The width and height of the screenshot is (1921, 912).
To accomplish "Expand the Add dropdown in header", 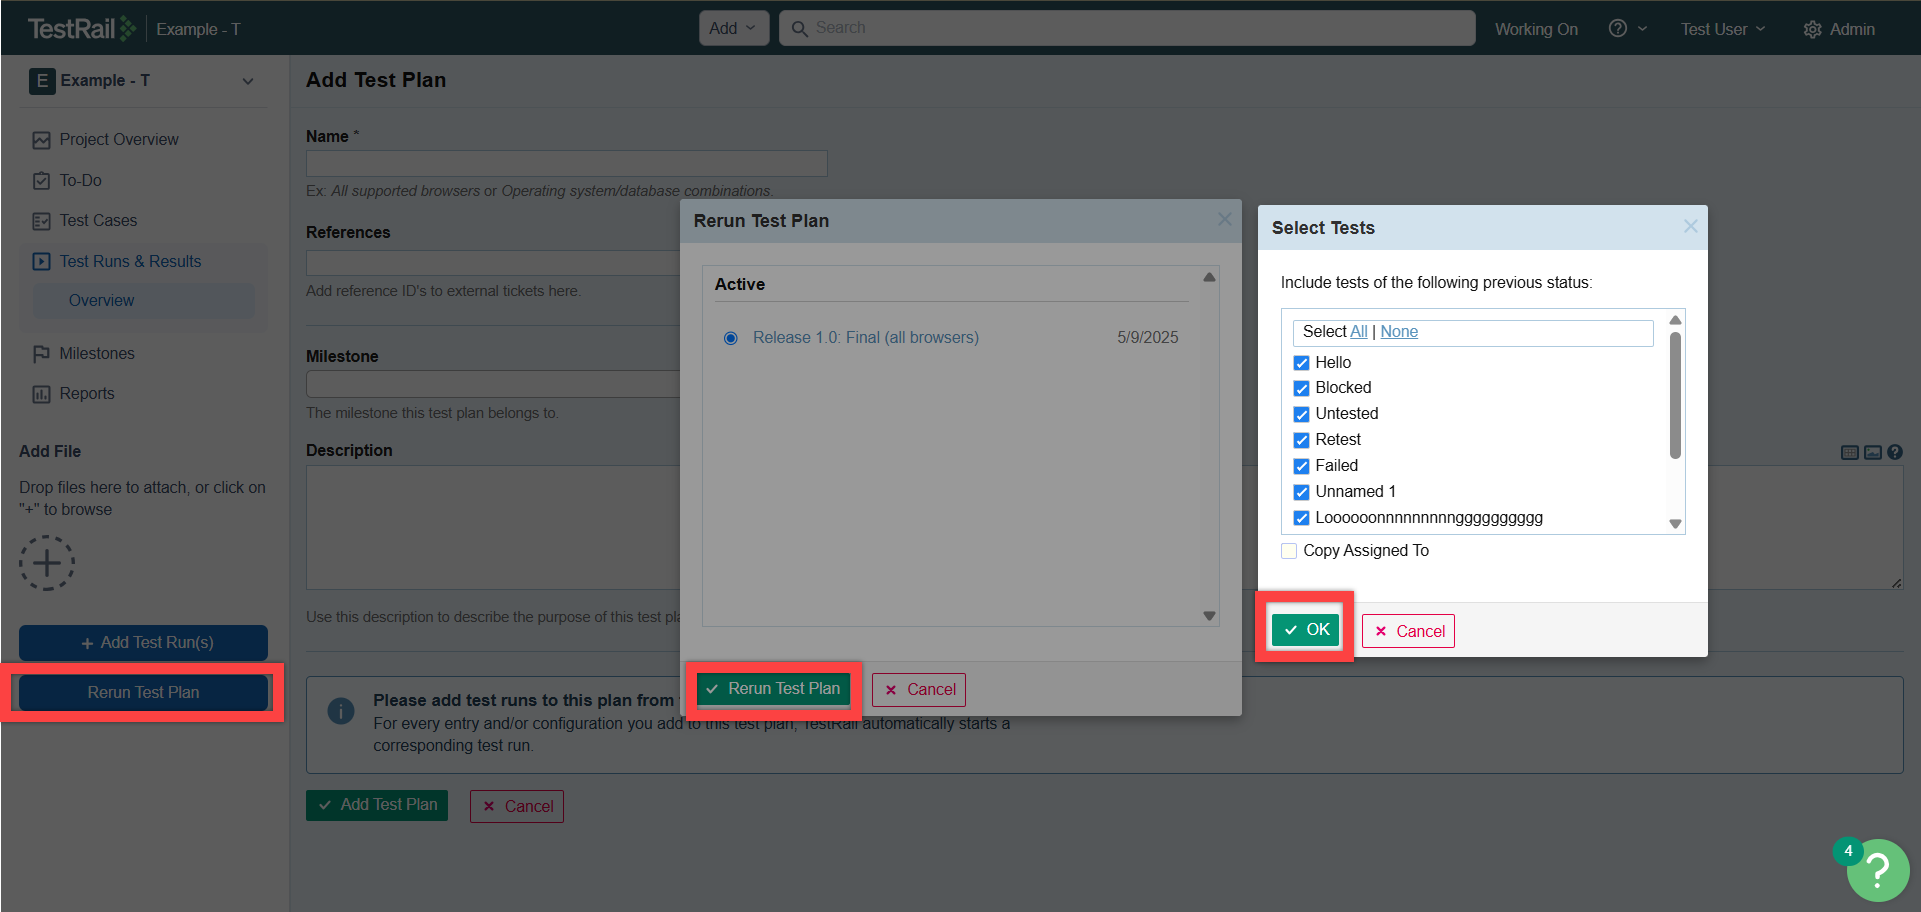I will coord(733,28).
